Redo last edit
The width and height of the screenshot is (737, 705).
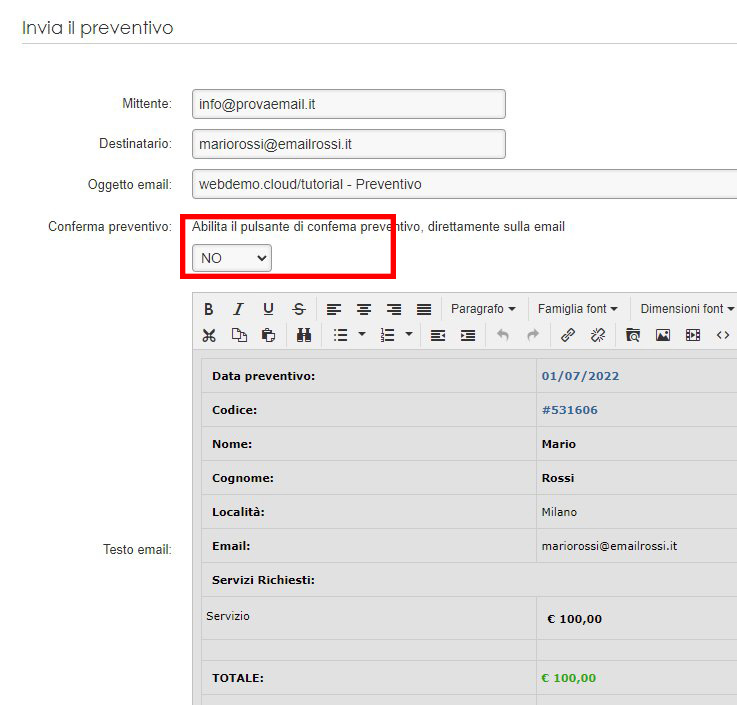pyautogui.click(x=533, y=335)
